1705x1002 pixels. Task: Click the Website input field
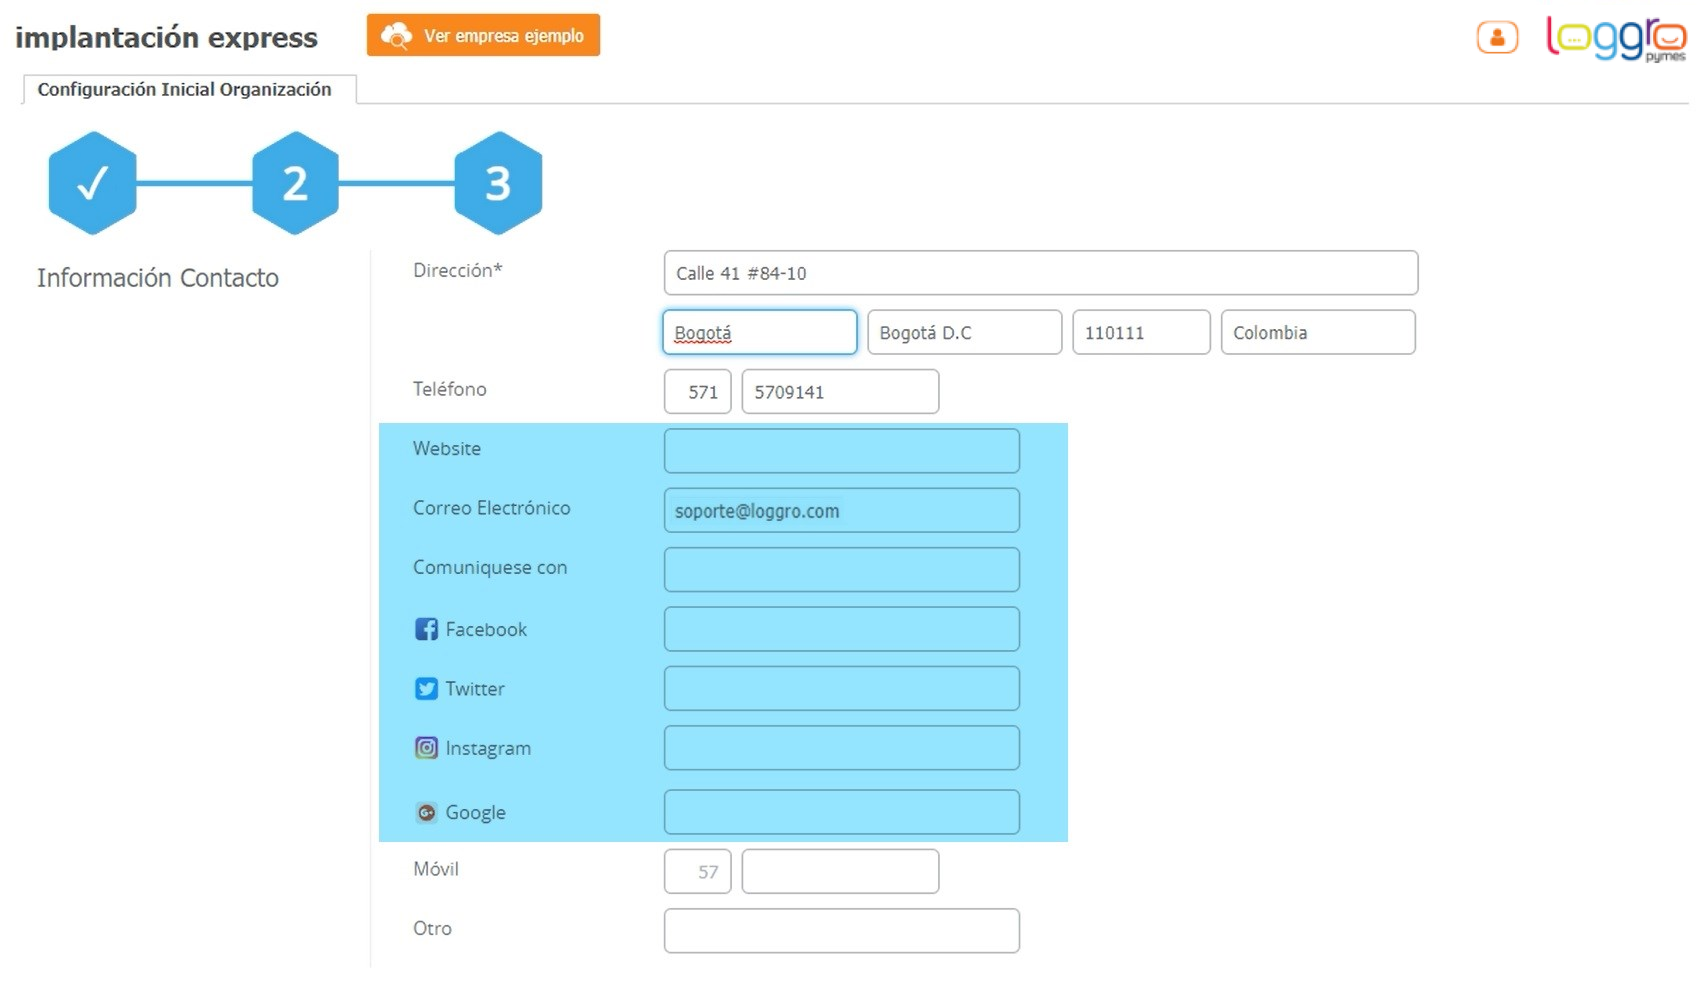pos(841,451)
